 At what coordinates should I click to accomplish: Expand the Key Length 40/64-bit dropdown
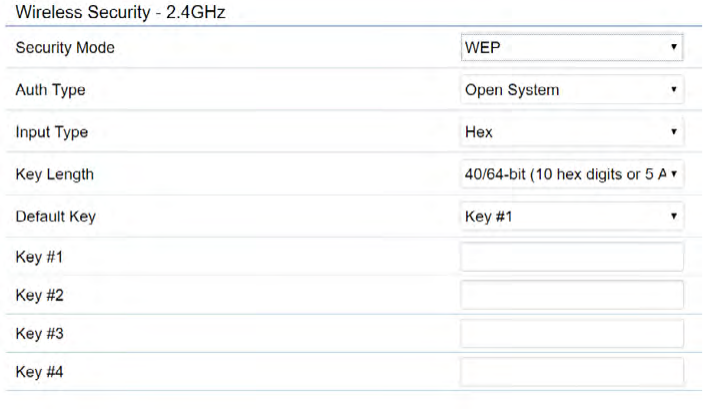click(571, 174)
